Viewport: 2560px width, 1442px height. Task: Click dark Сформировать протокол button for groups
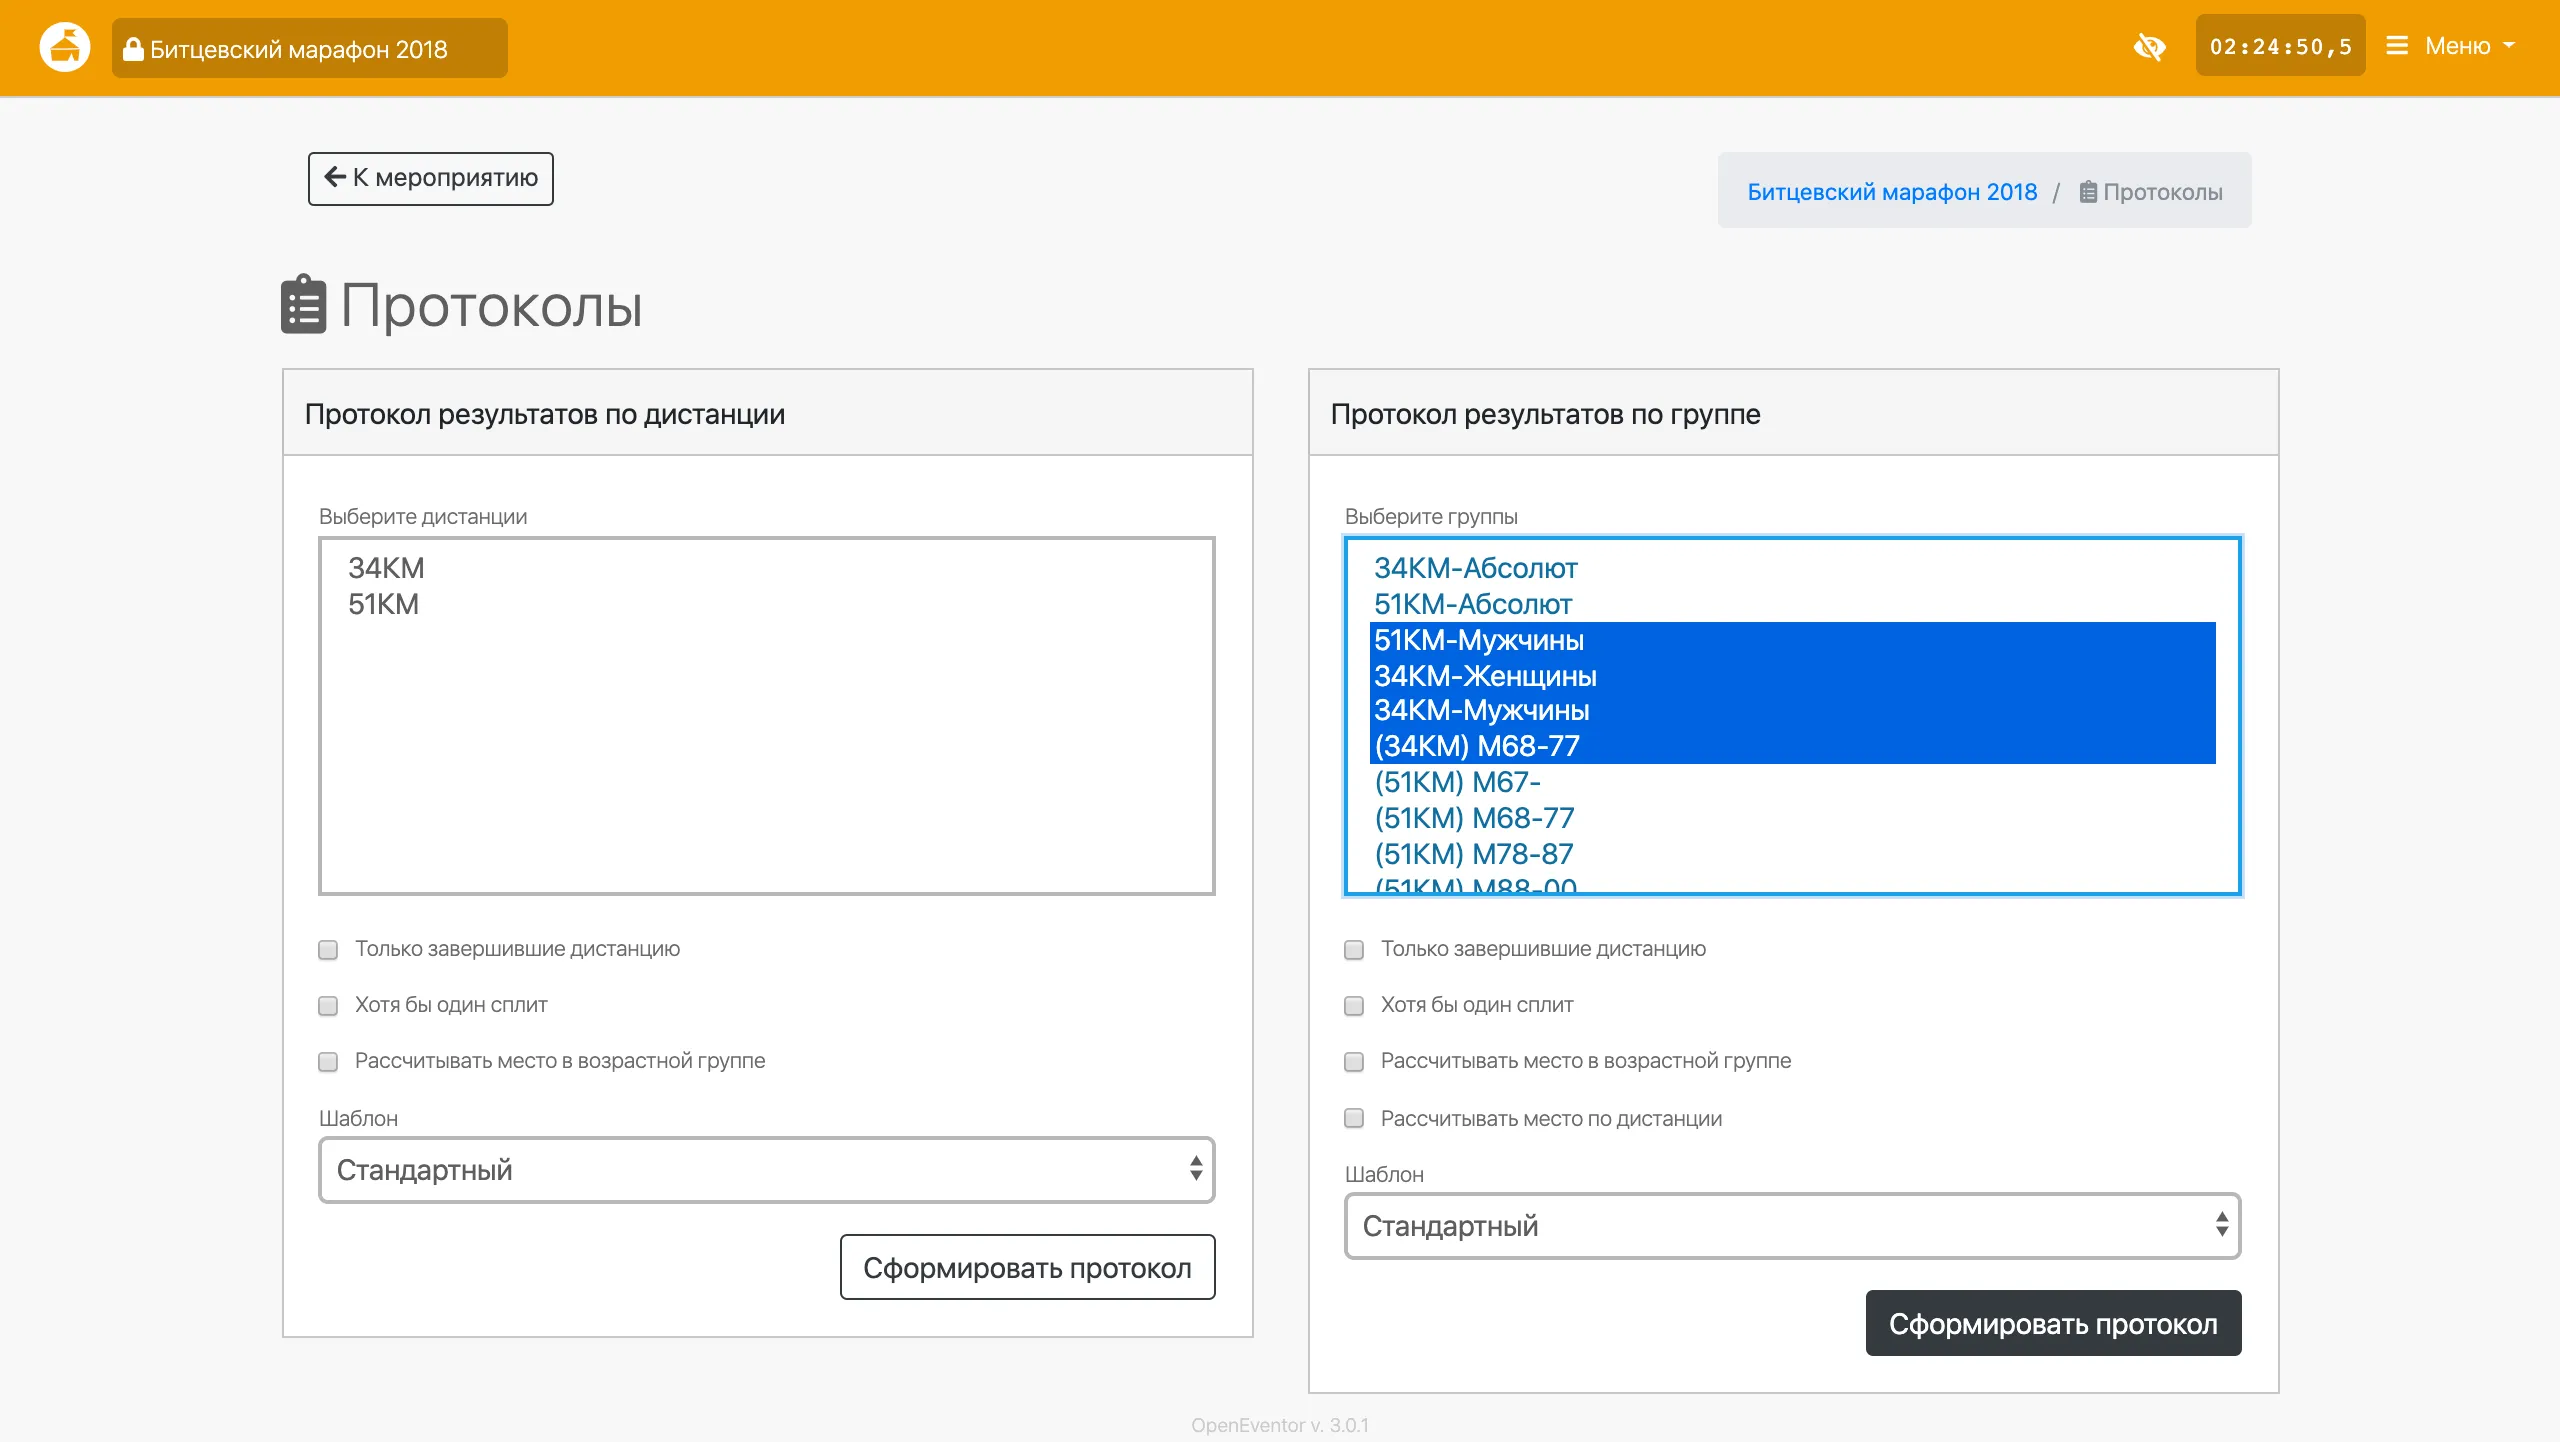click(x=2053, y=1324)
